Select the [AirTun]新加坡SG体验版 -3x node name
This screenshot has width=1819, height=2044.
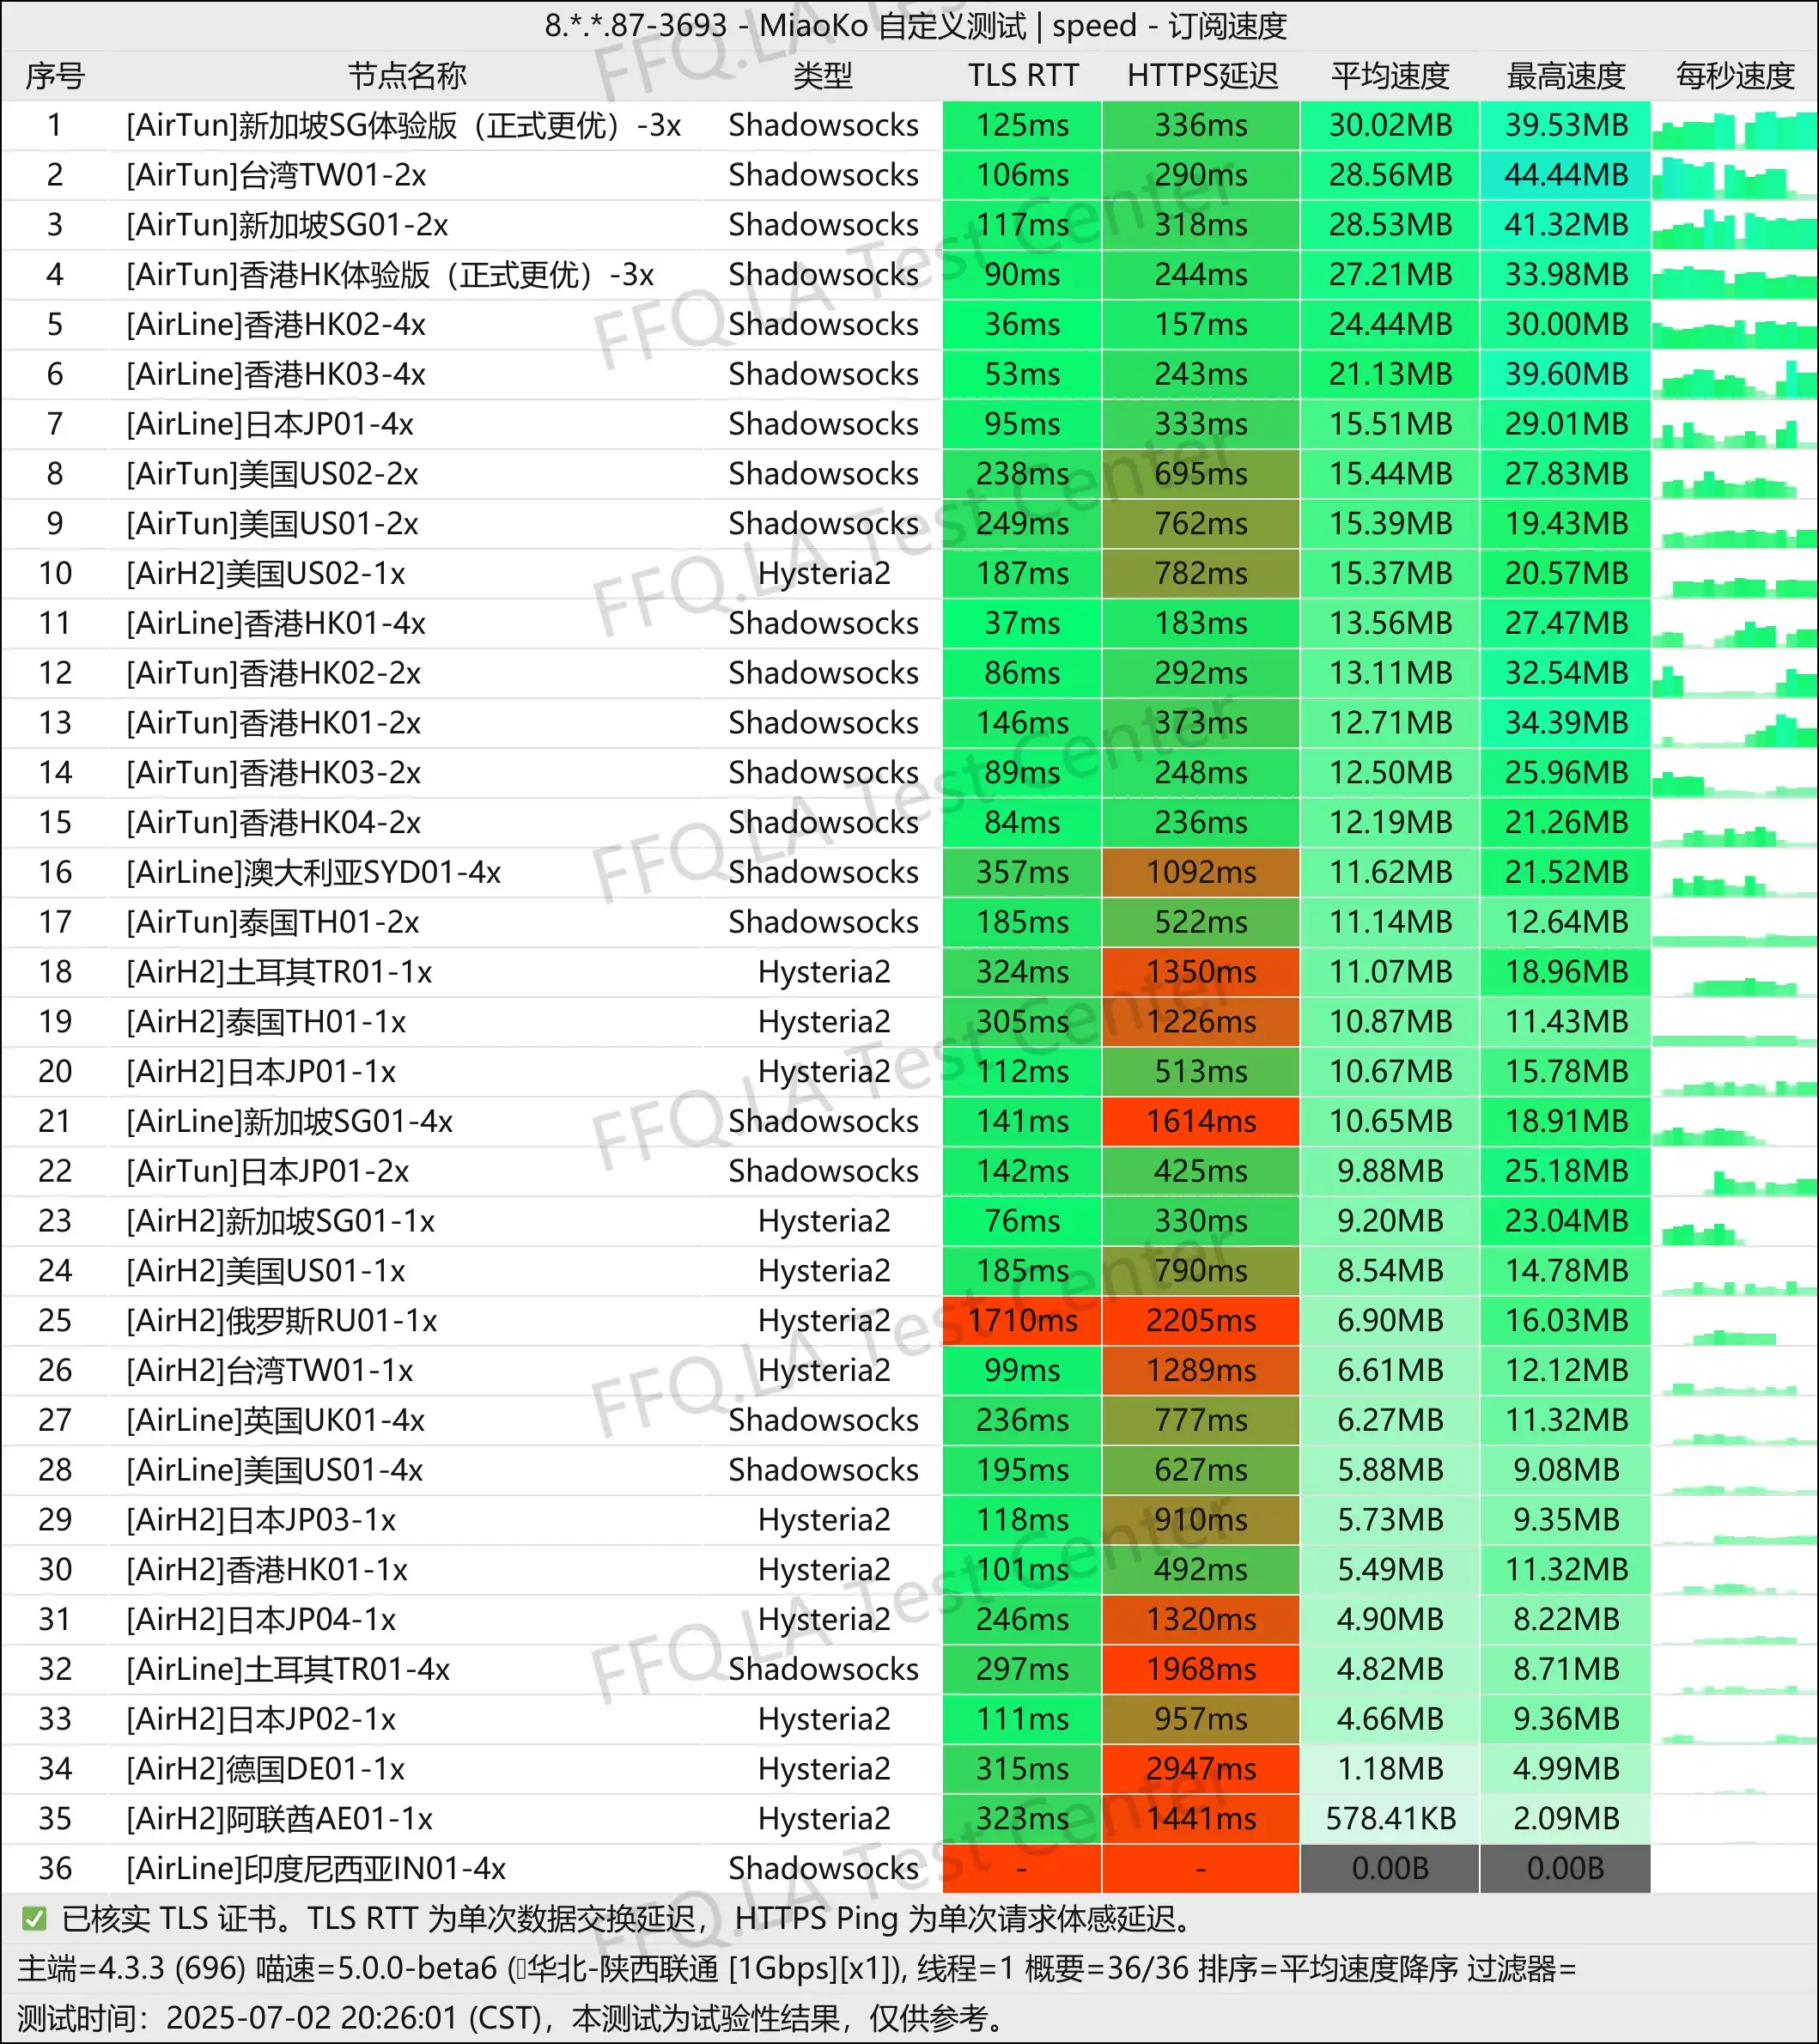[x=403, y=125]
